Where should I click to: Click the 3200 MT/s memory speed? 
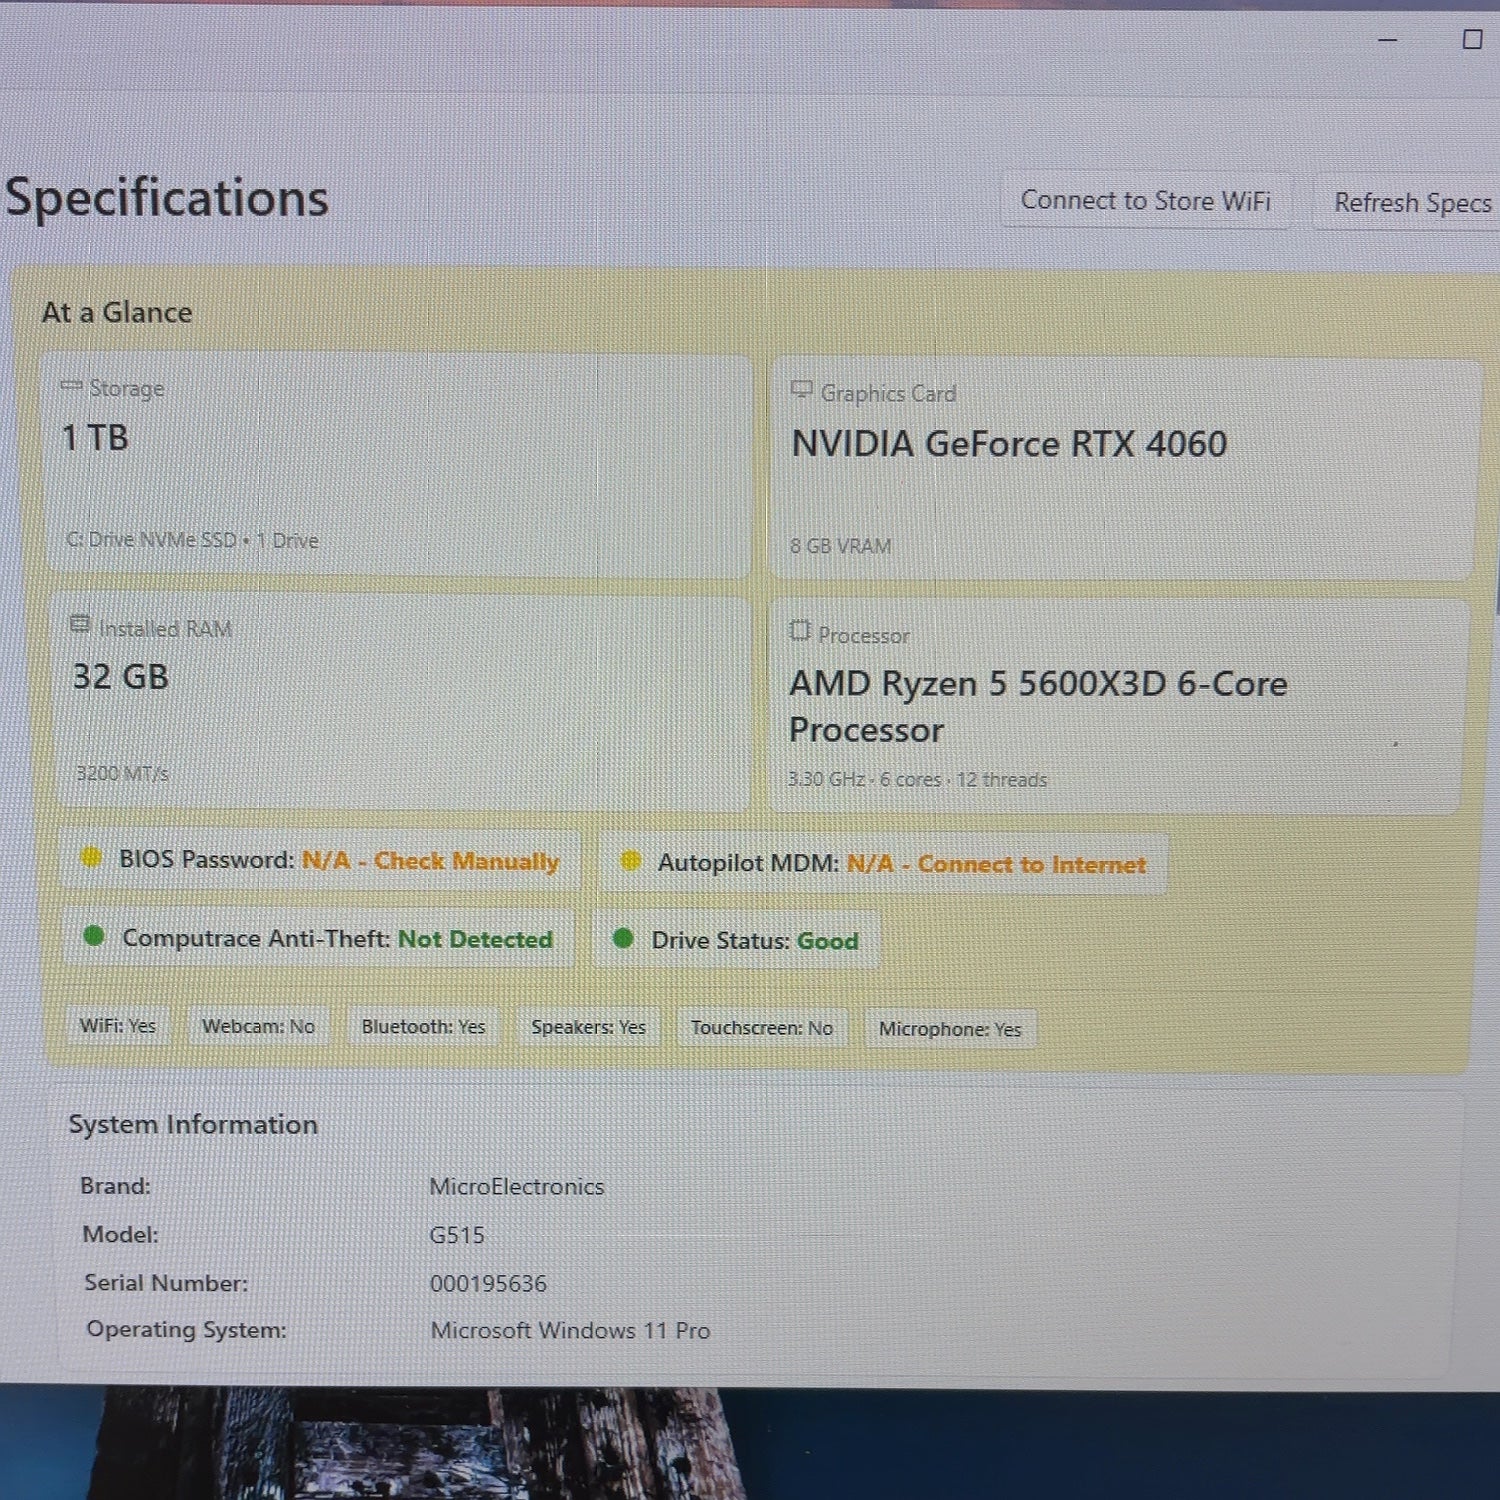coord(122,773)
